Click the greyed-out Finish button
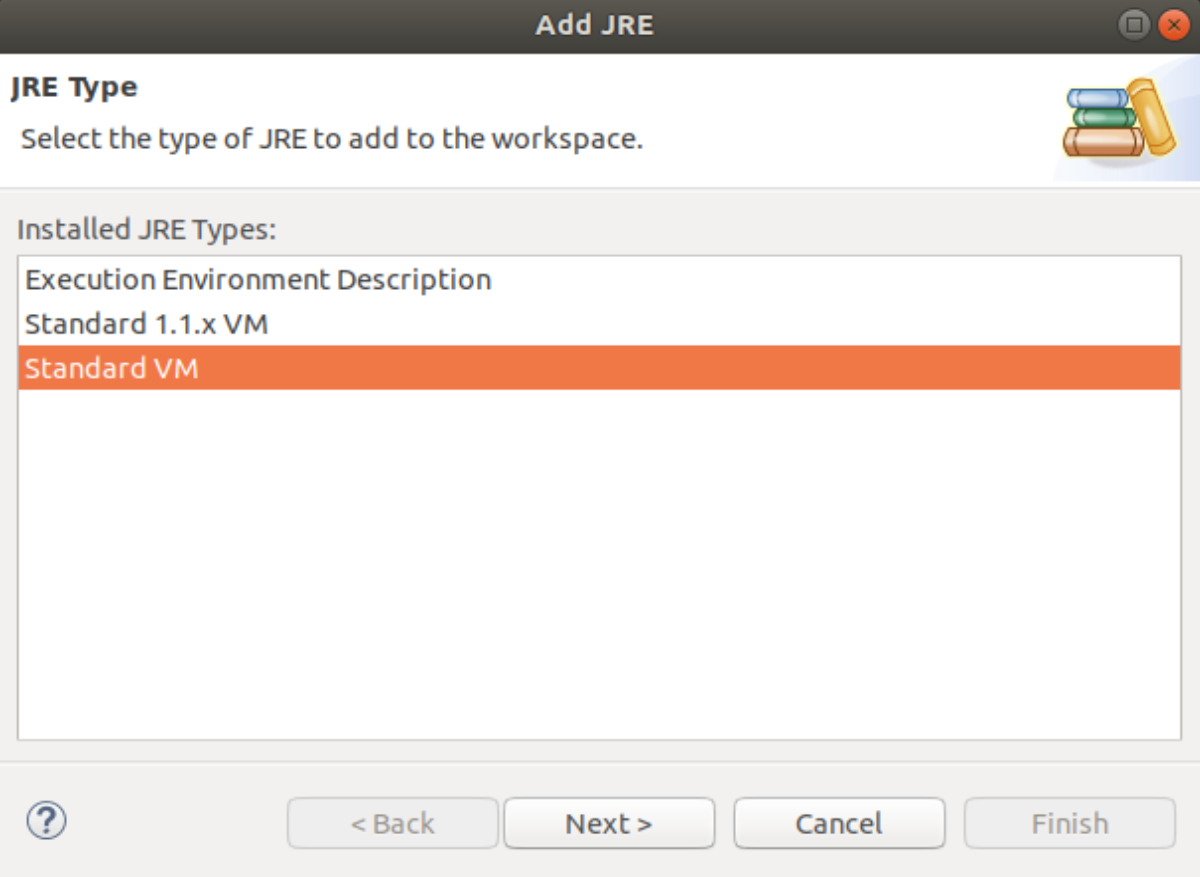Image resolution: width=1200 pixels, height=877 pixels. pos(1069,823)
